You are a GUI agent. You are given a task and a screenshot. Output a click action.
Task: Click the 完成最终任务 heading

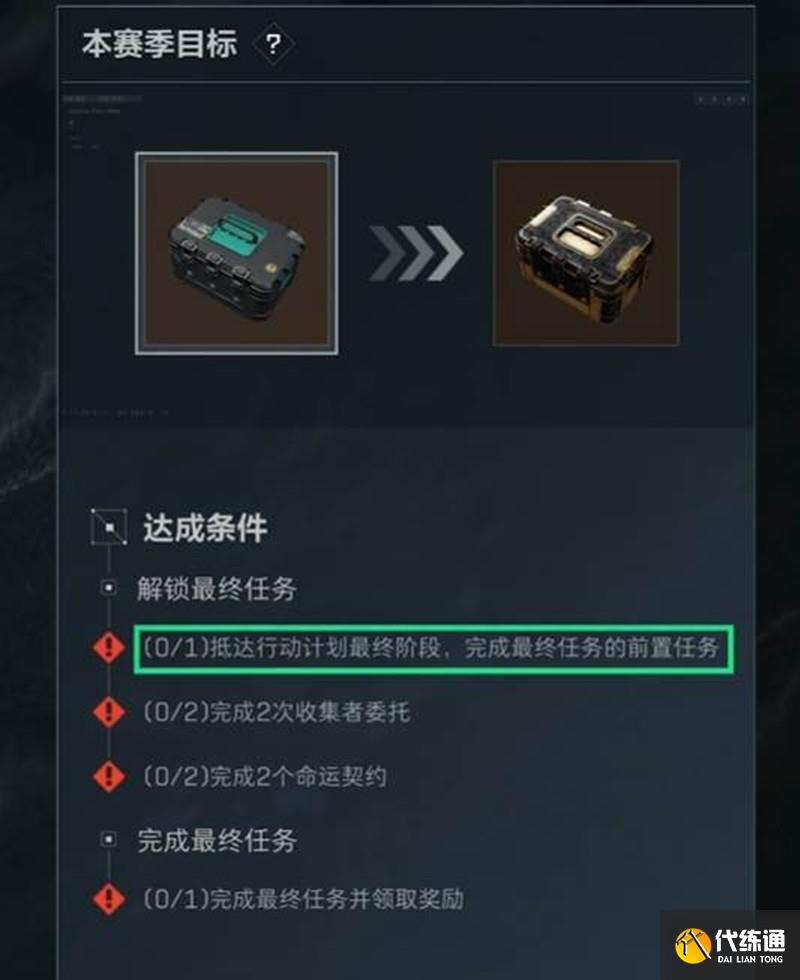tap(216, 840)
